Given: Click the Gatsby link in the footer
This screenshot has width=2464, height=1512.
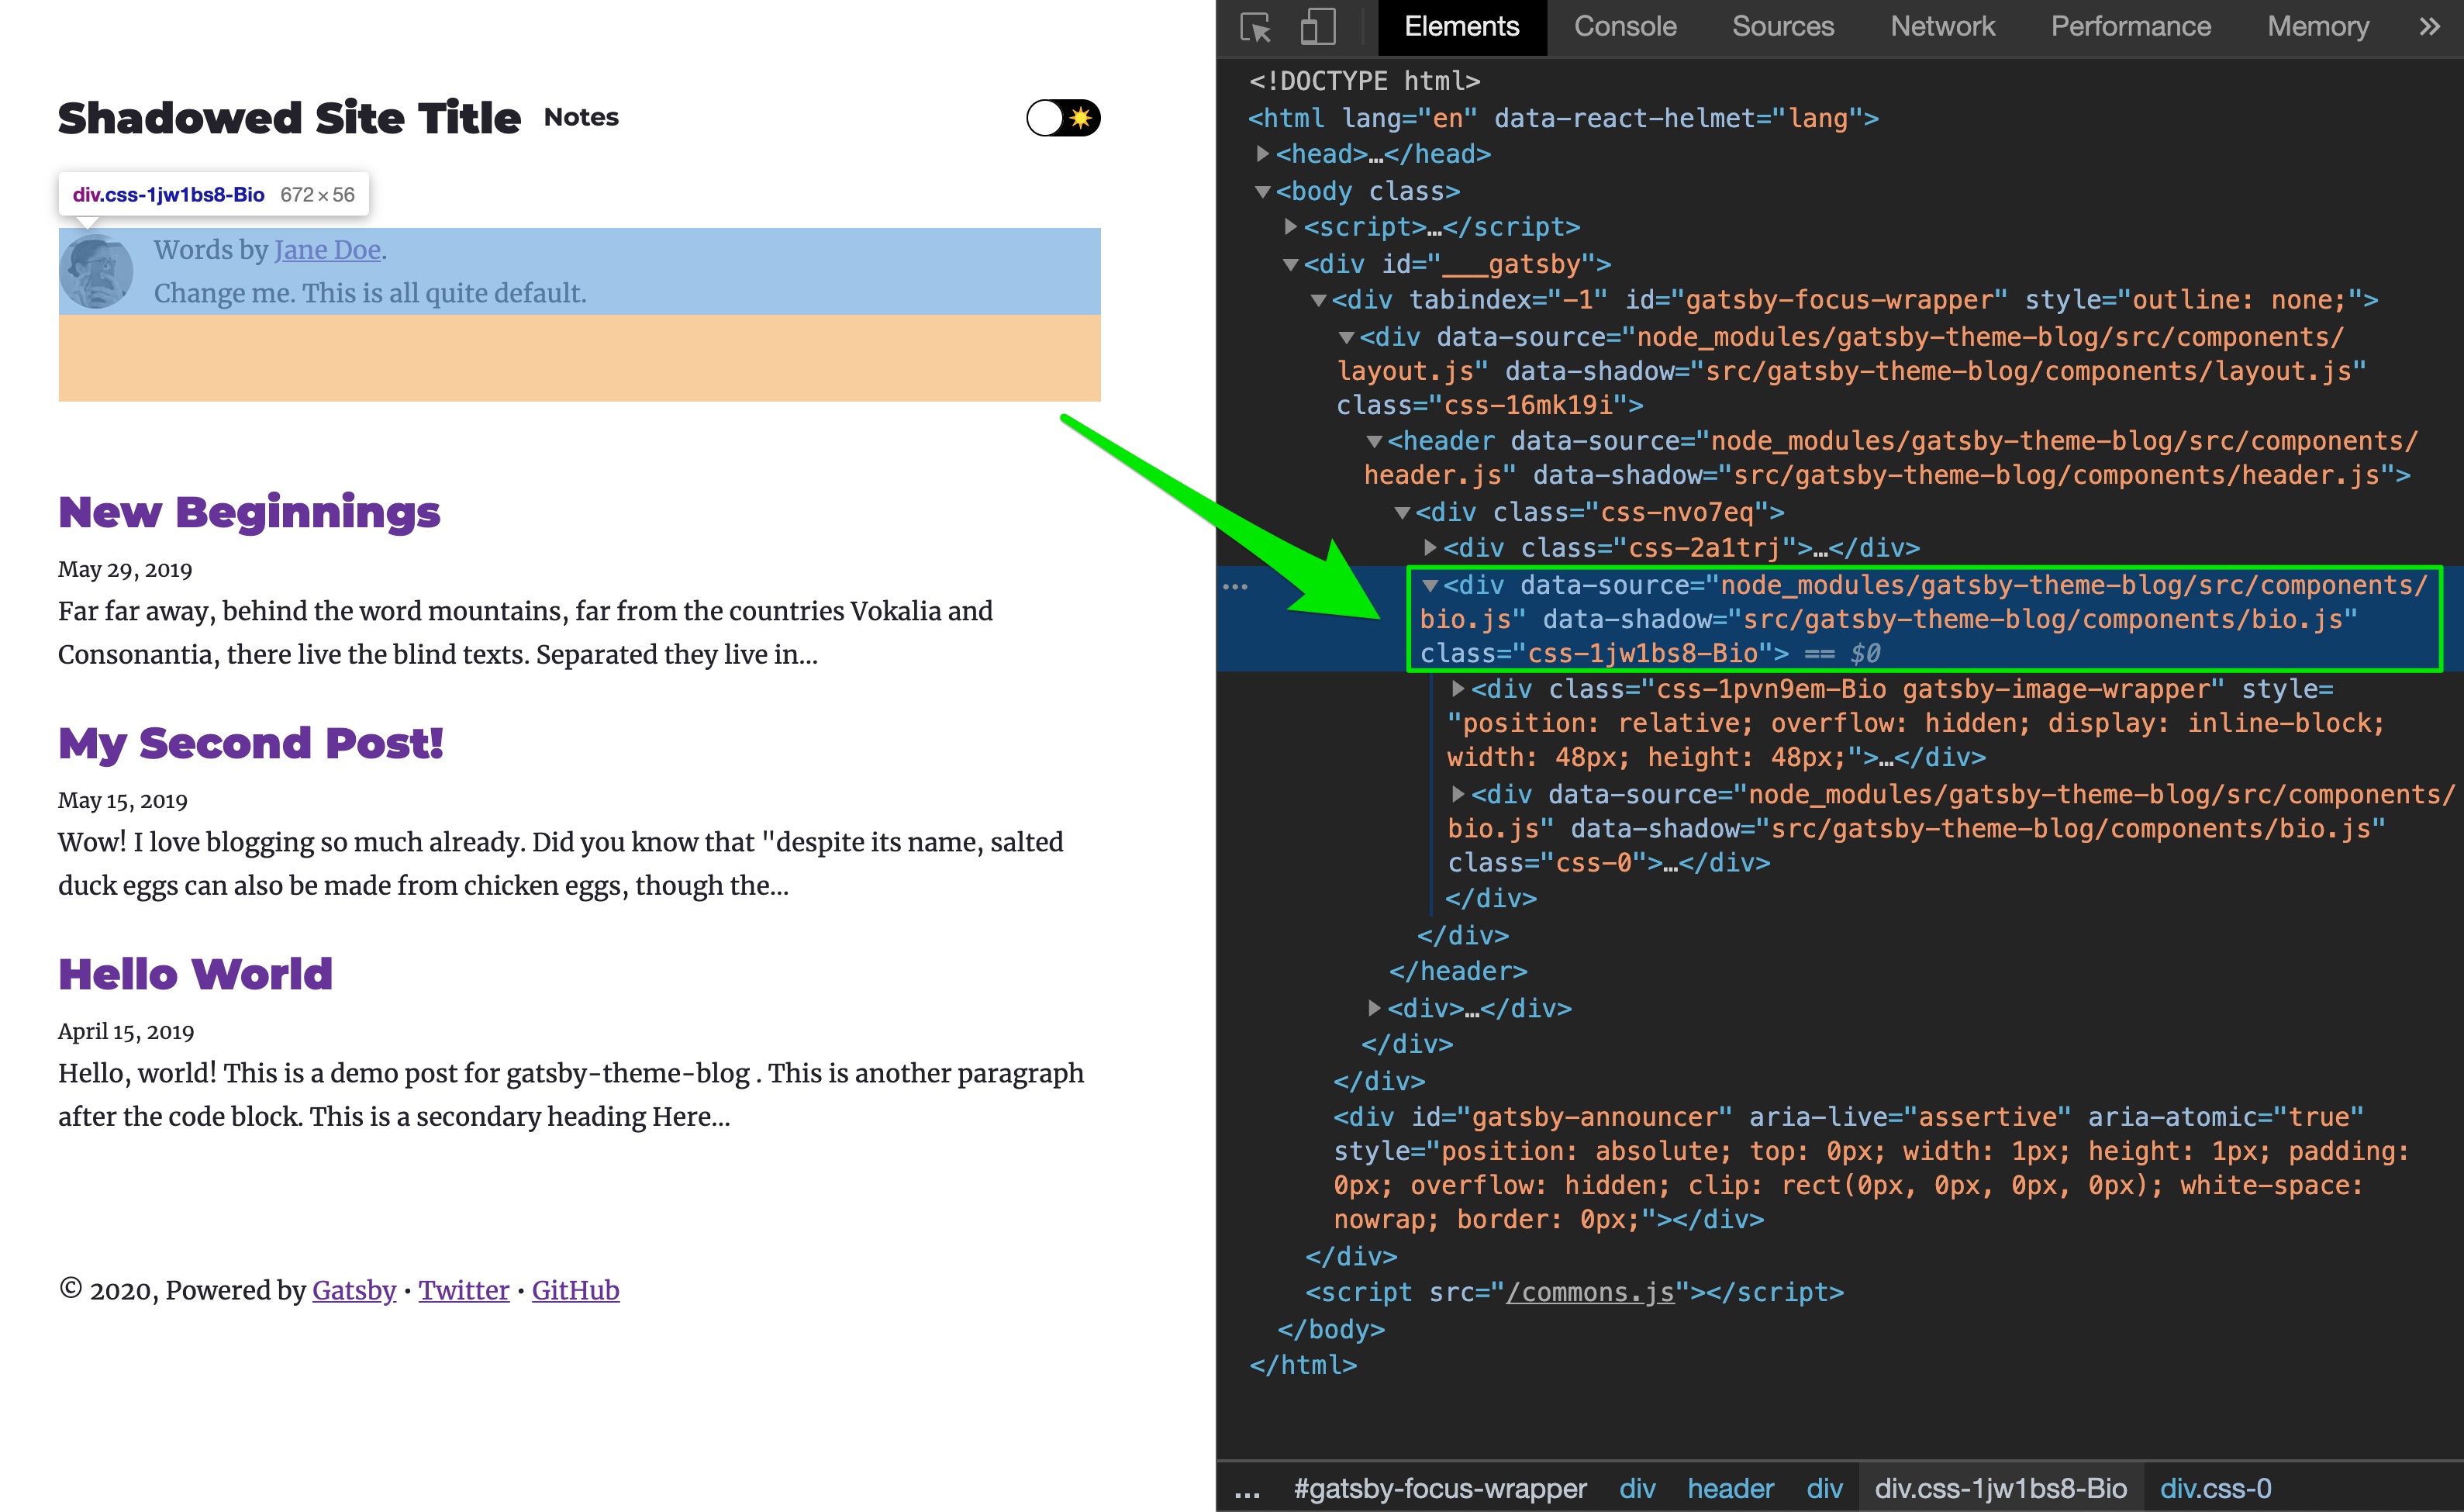Looking at the screenshot, I should [353, 1291].
